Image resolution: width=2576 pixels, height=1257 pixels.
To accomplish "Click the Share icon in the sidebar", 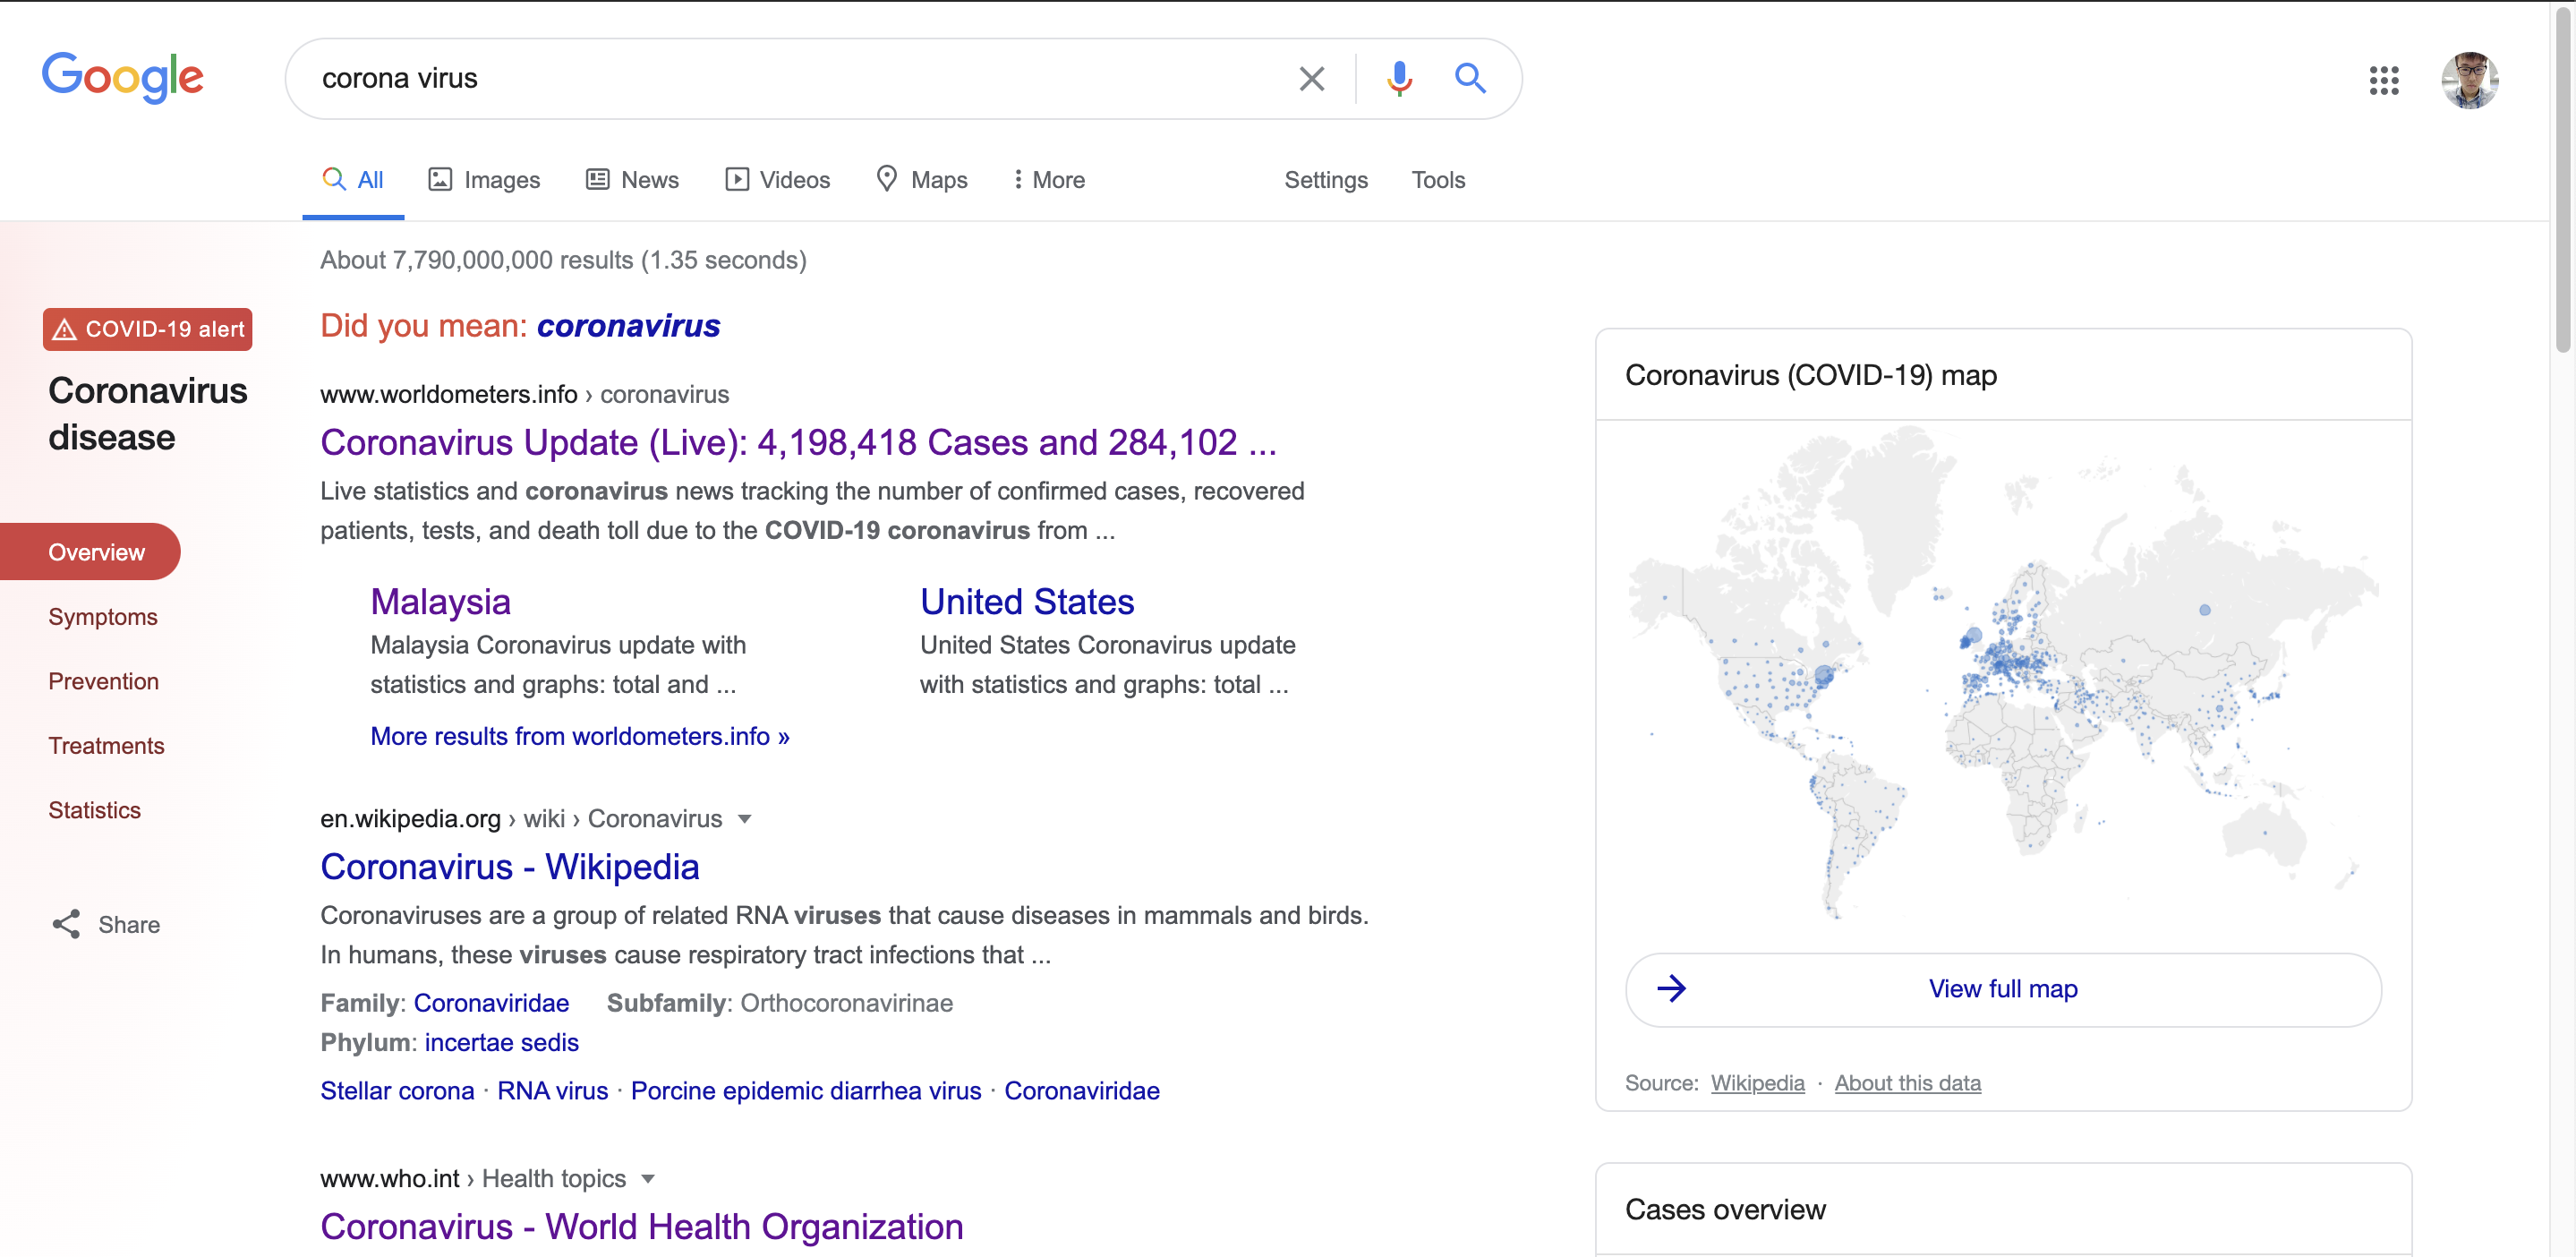I will (x=66, y=924).
